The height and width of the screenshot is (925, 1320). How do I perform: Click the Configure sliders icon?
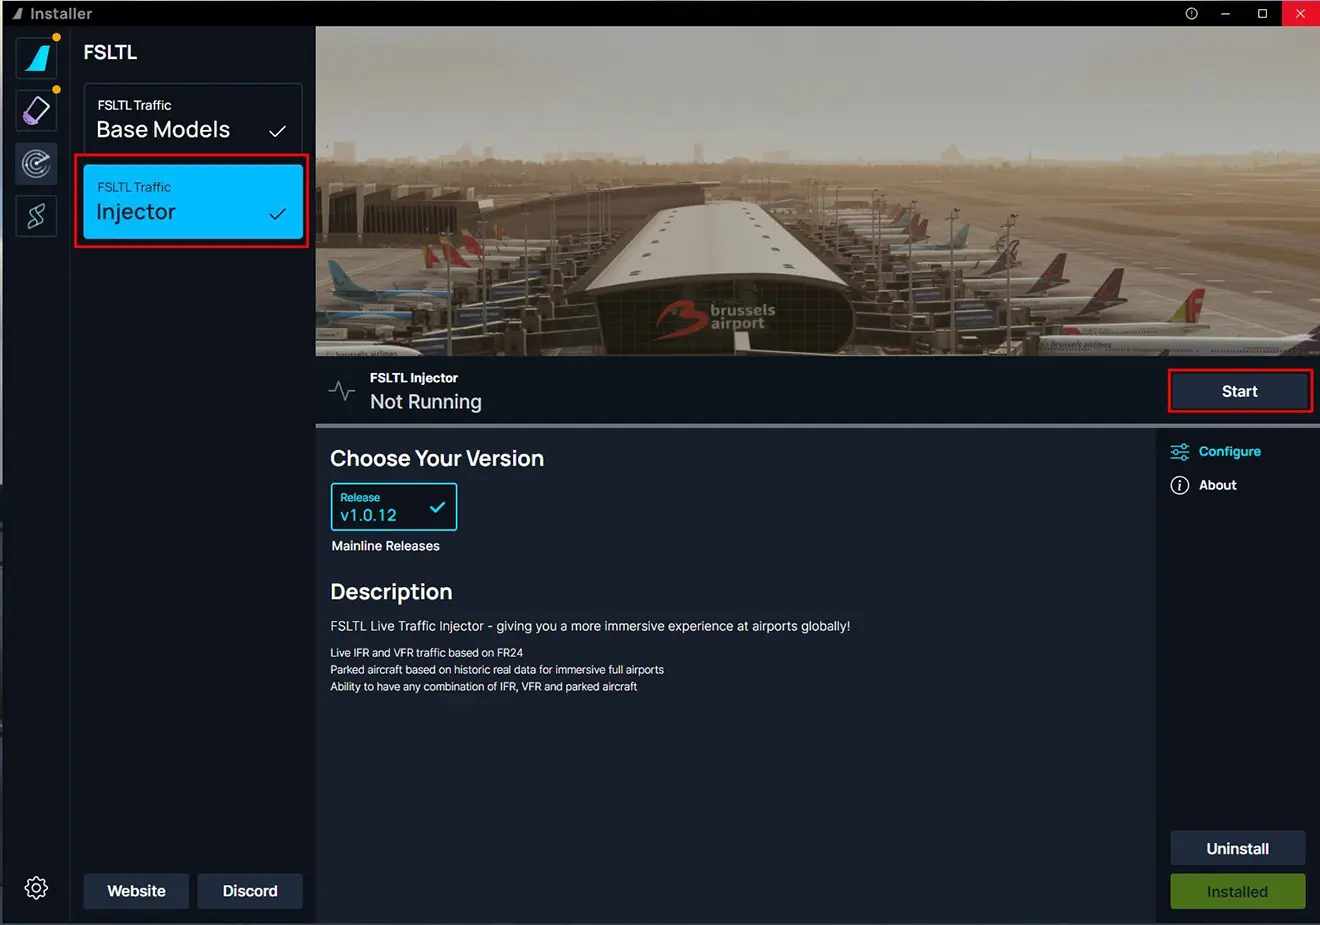[1180, 451]
